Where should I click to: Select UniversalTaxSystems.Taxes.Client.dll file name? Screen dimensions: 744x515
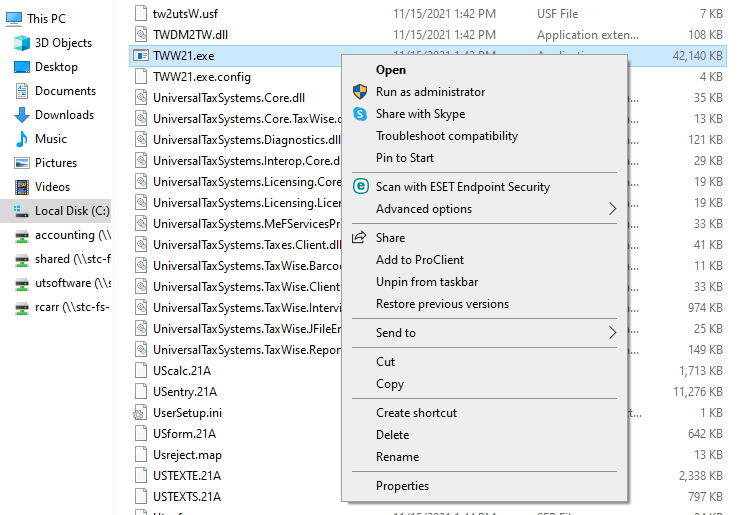pos(247,245)
